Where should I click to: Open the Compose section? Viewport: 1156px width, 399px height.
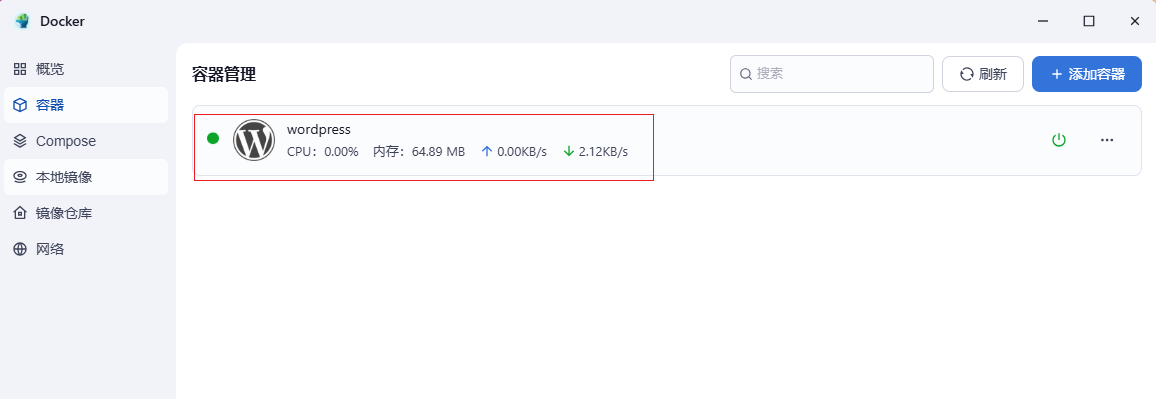click(x=86, y=141)
